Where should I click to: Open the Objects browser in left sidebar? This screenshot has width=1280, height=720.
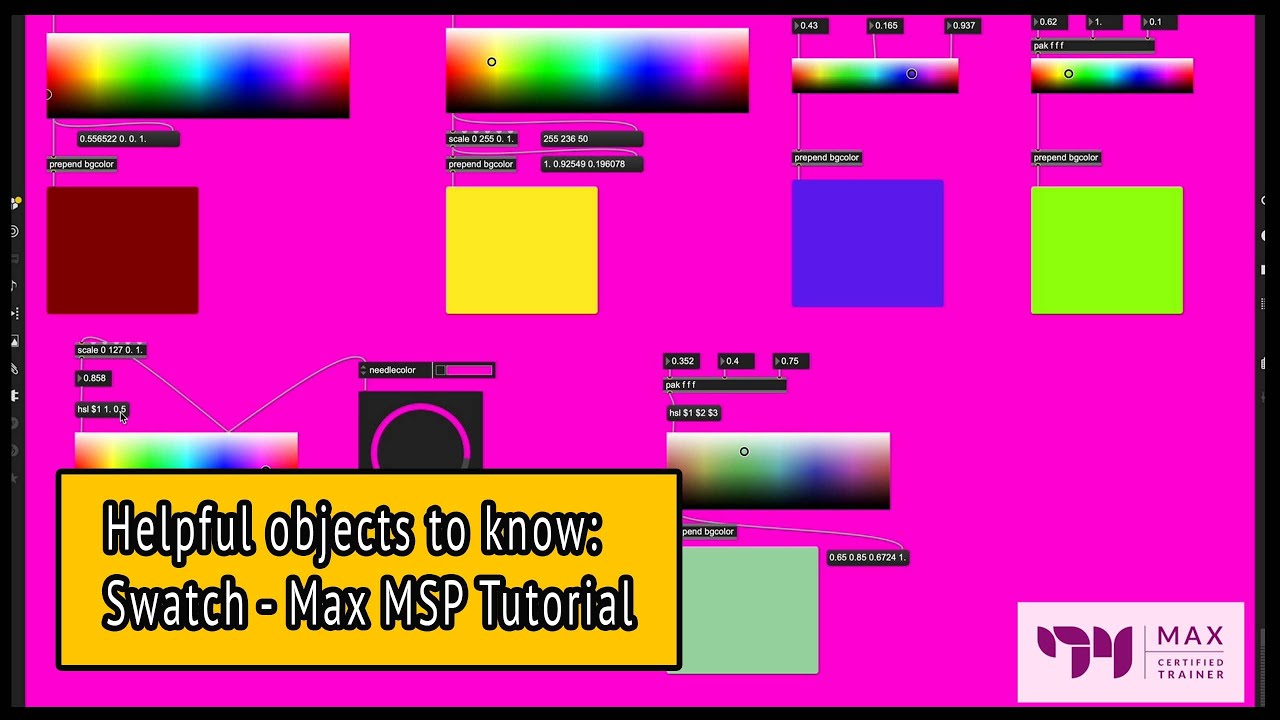[x=15, y=203]
